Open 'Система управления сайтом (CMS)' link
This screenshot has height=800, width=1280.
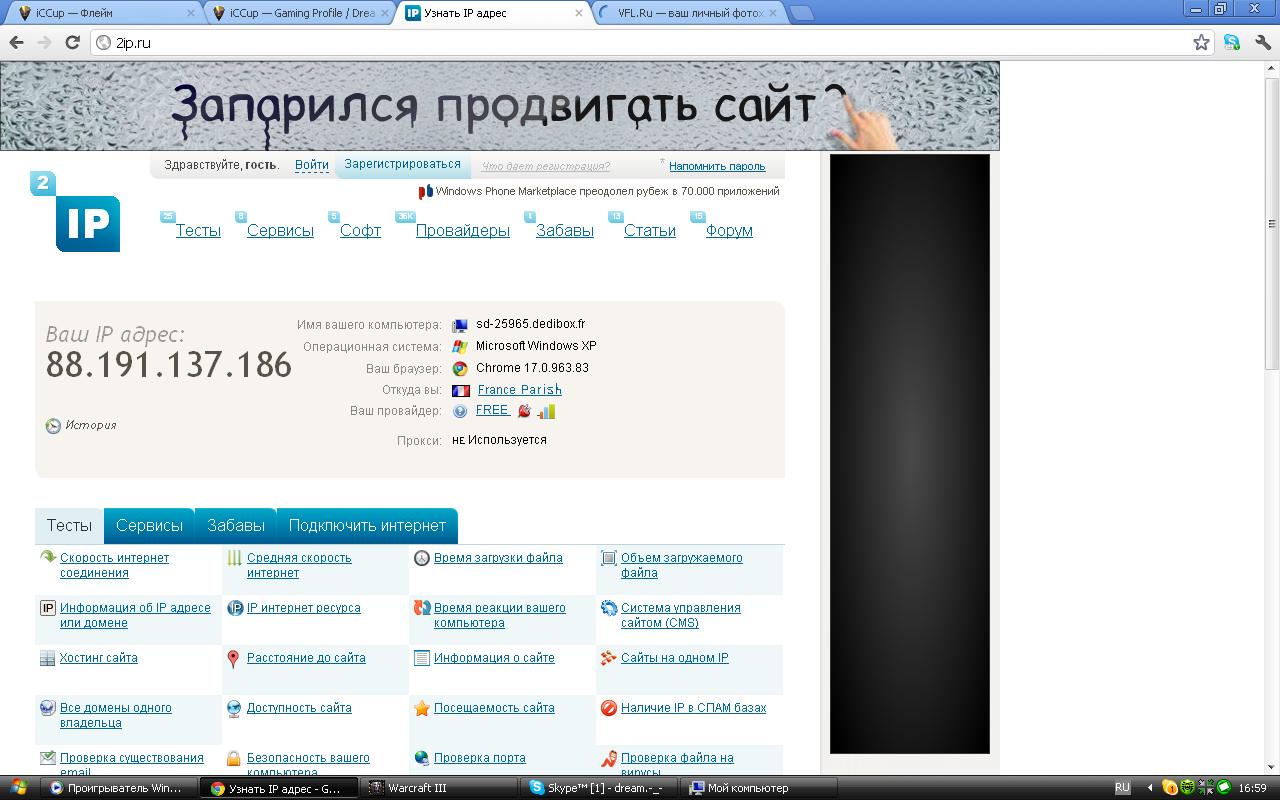(681, 616)
